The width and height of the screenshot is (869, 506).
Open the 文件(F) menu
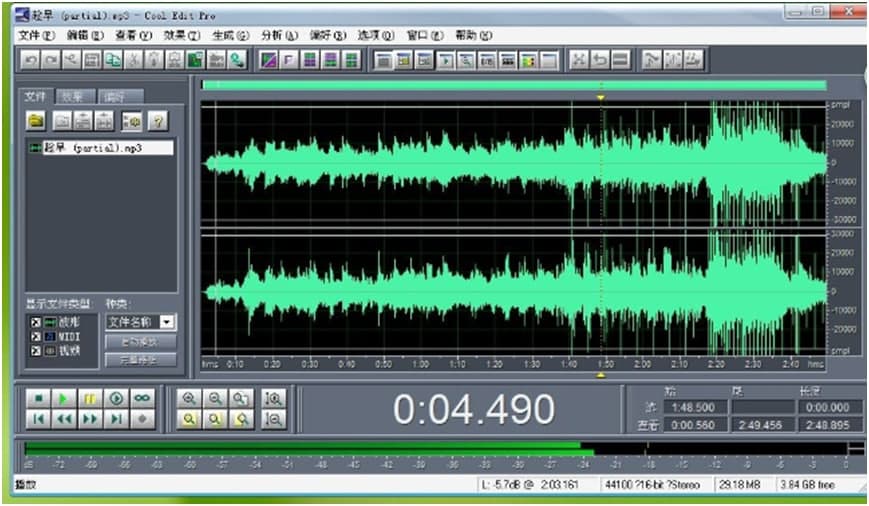click(37, 35)
